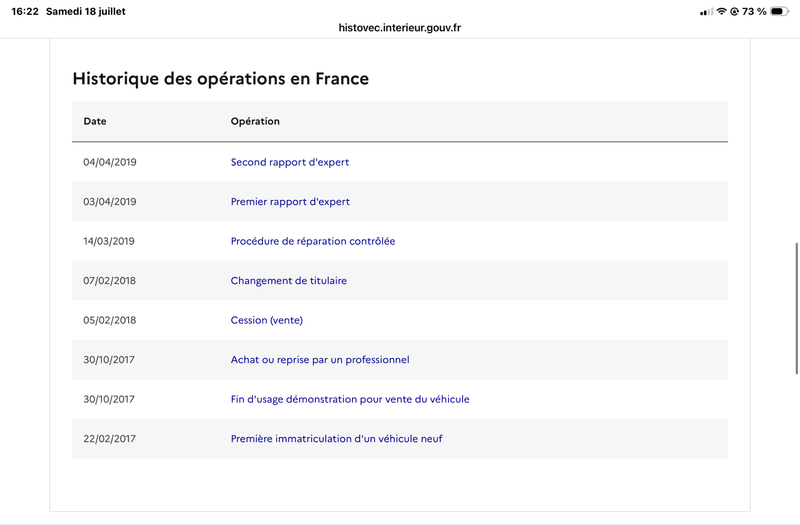Click the Cession (vente) link
This screenshot has height=525, width=800.
point(267,320)
